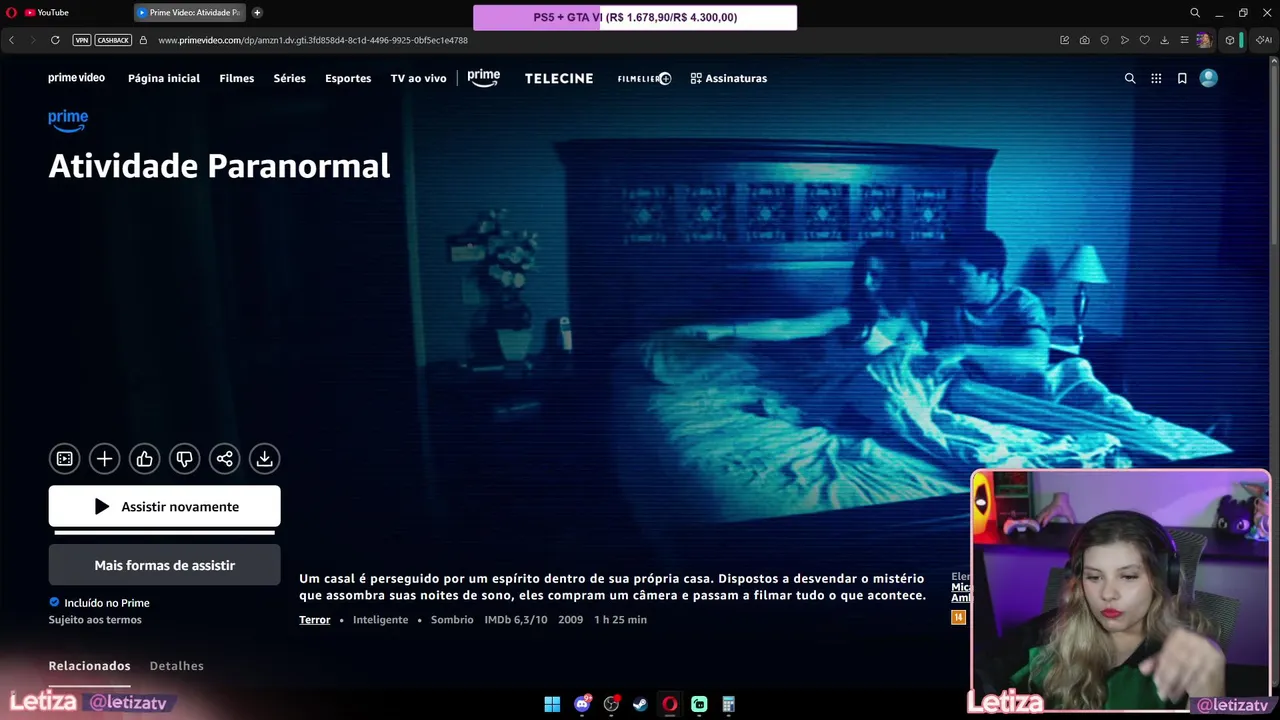Click Assistir novamente play button
The height and width of the screenshot is (720, 1280).
[x=164, y=506]
